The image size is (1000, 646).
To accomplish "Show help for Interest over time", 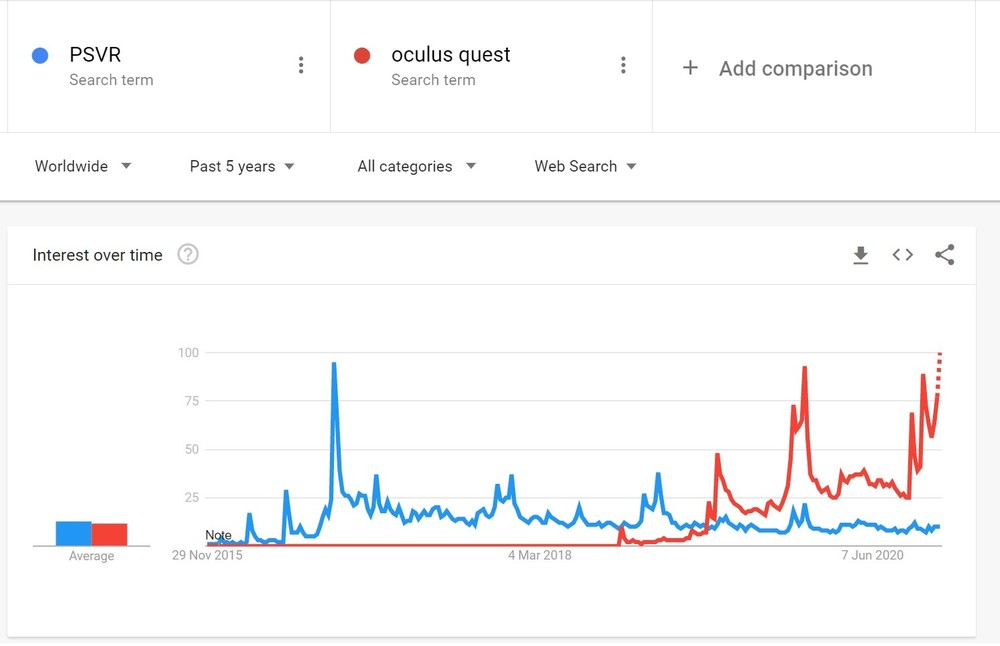I will pyautogui.click(x=188, y=255).
